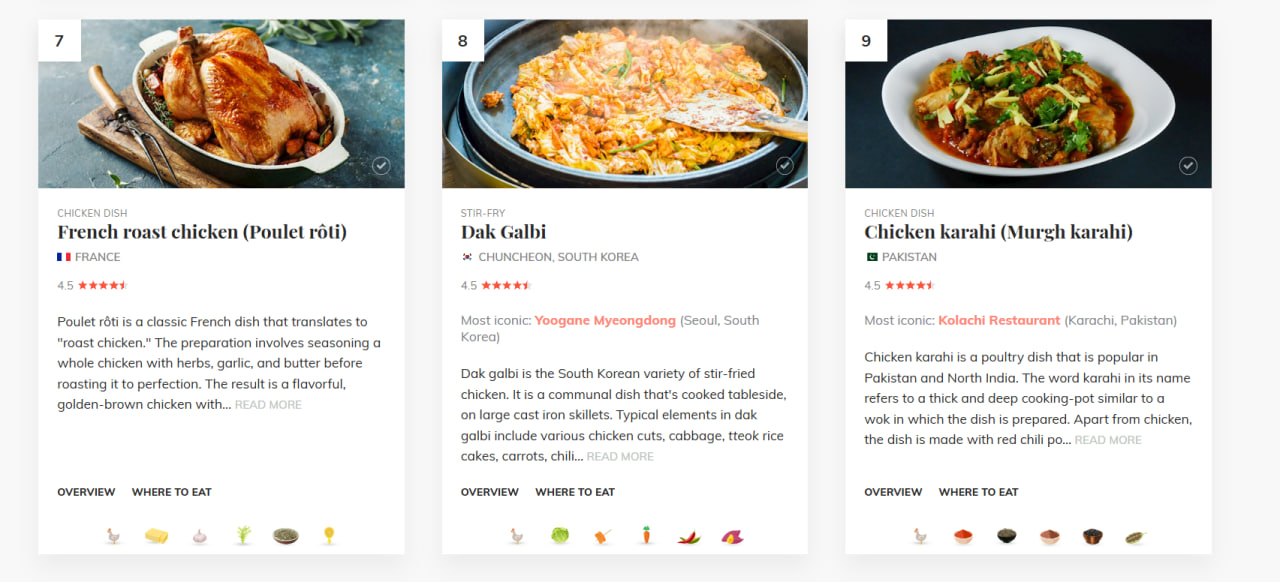Click the star rating under Dak Galbi
The height and width of the screenshot is (582, 1280).
pos(506,286)
